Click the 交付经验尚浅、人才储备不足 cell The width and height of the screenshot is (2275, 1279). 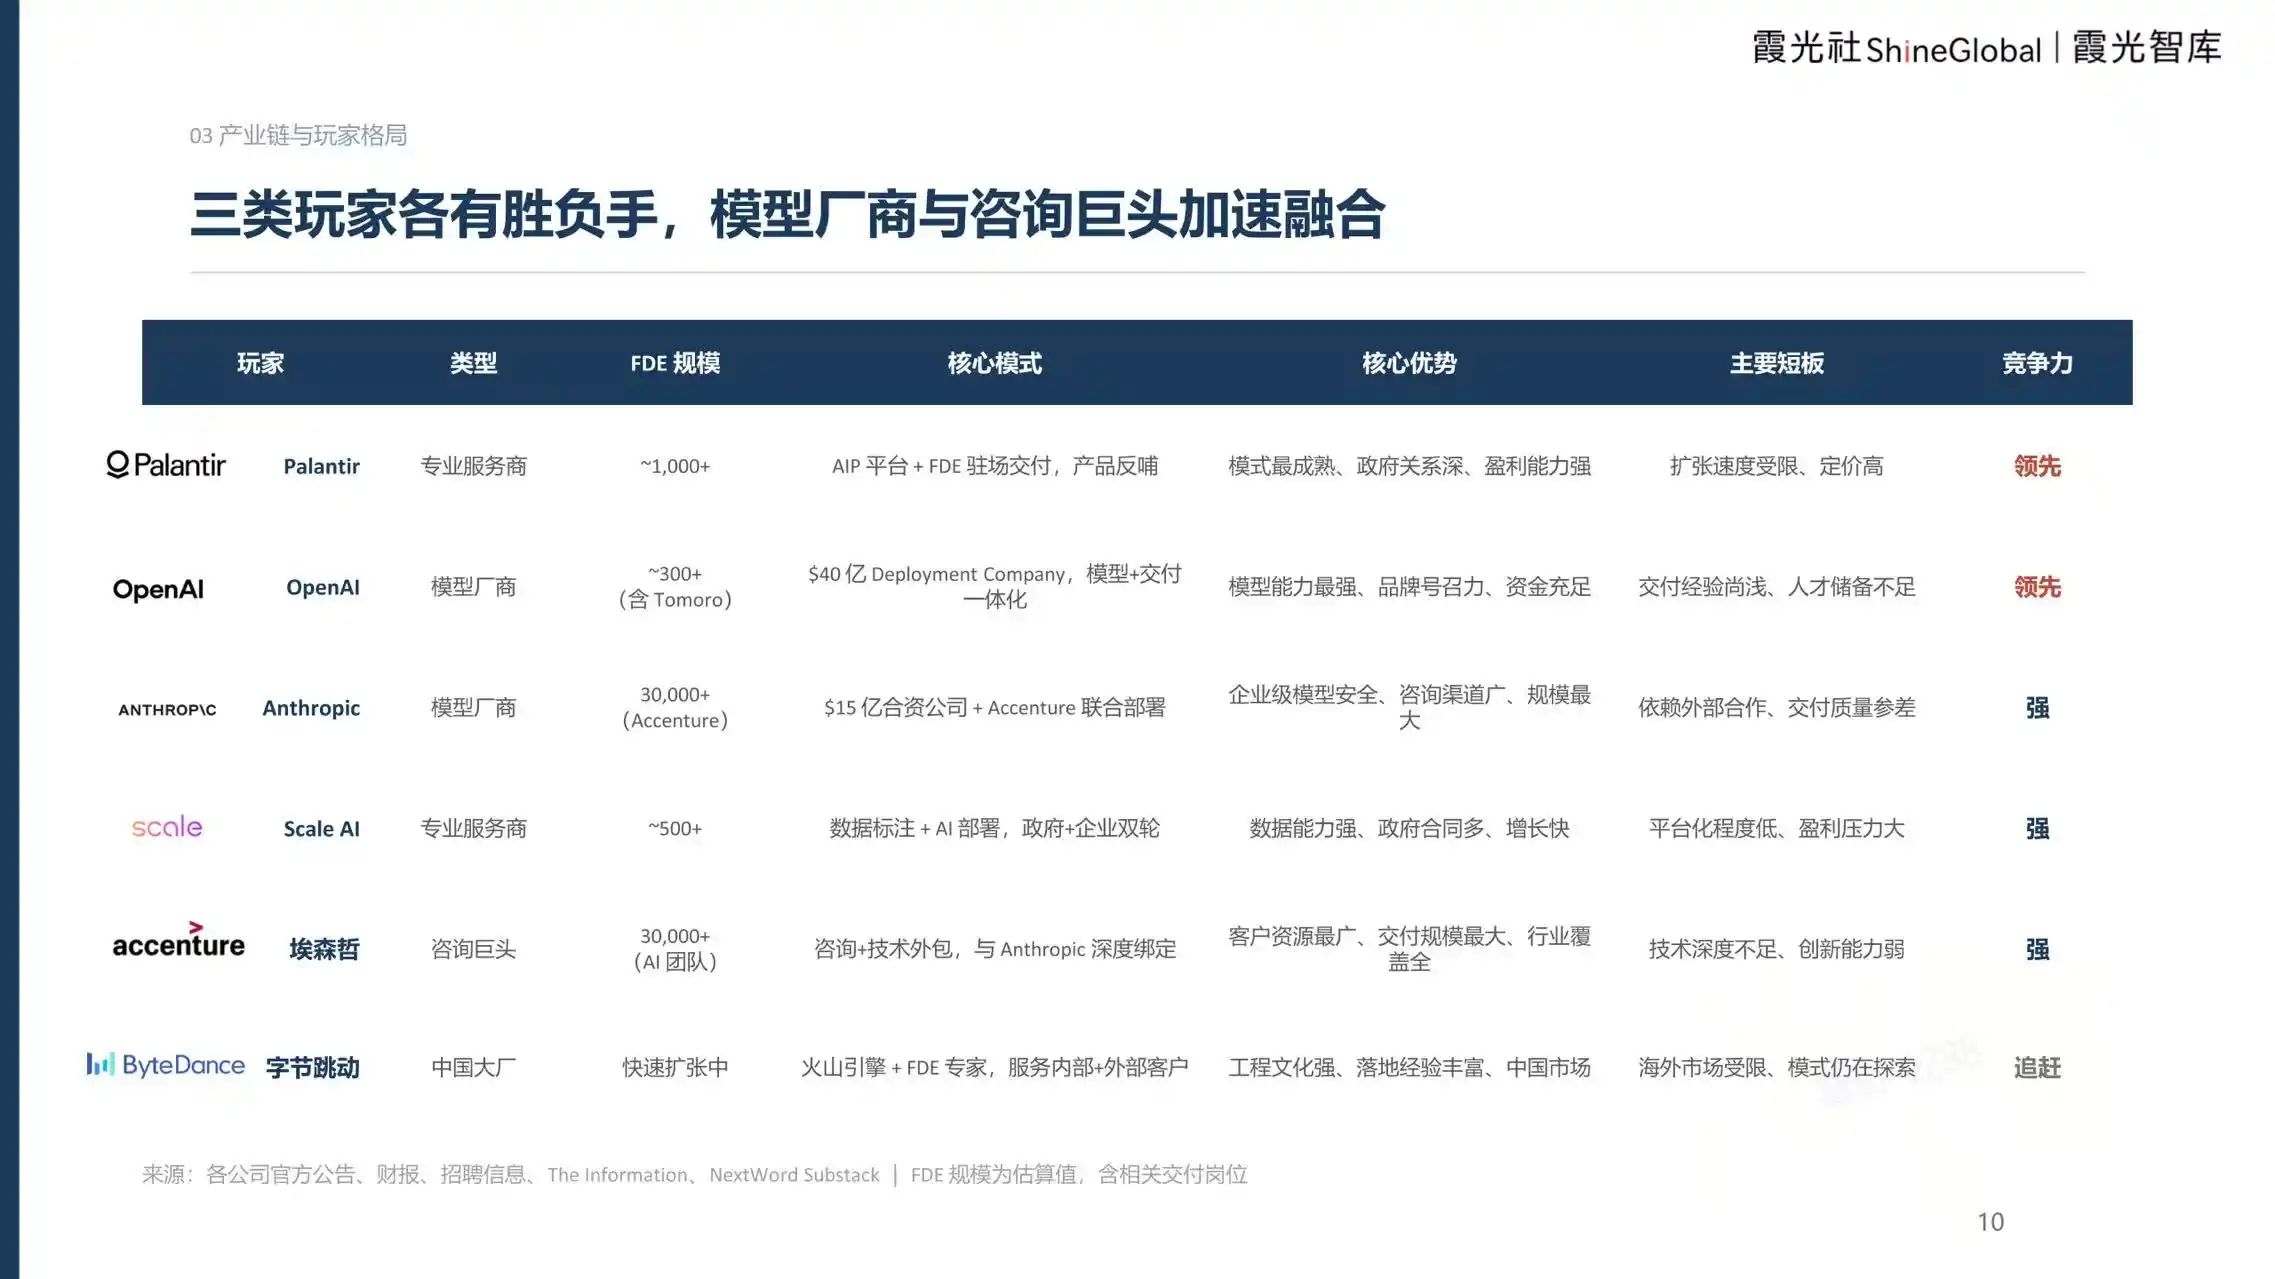point(1777,587)
